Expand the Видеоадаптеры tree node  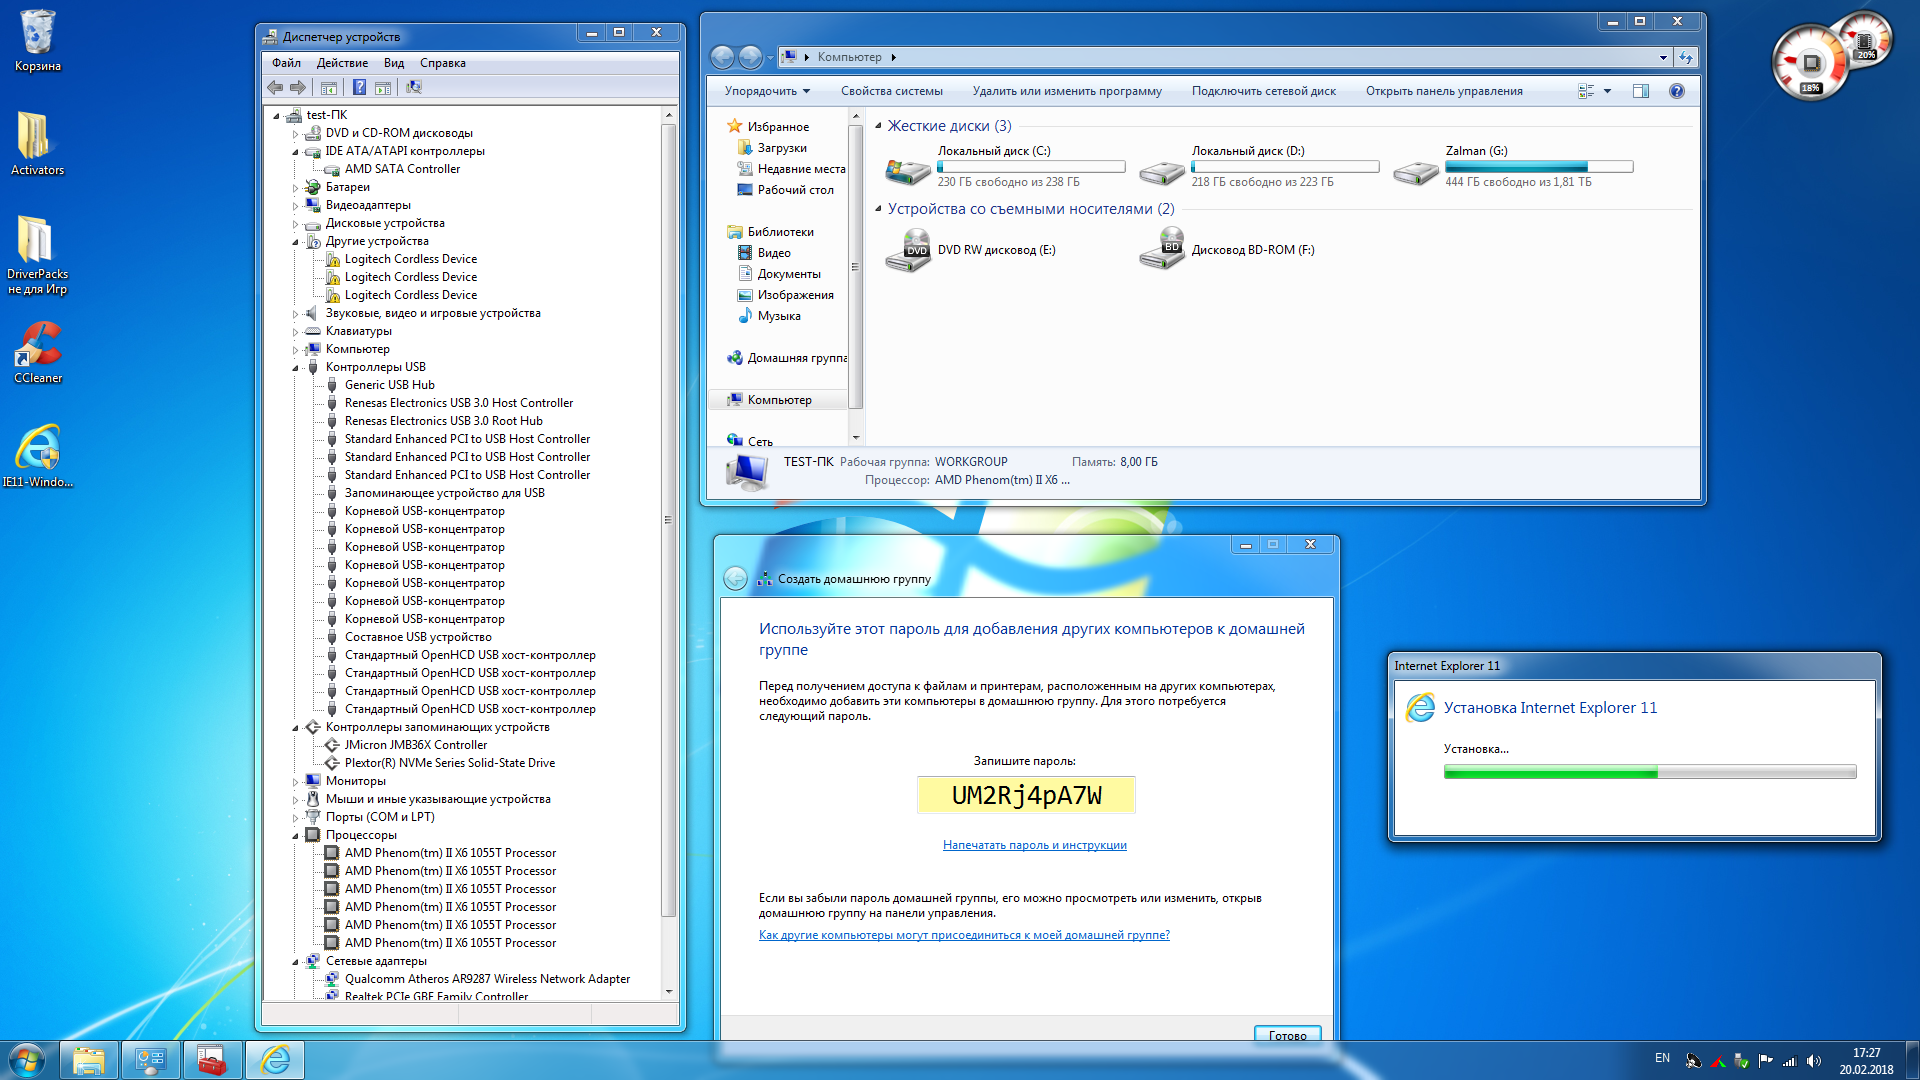296,206
